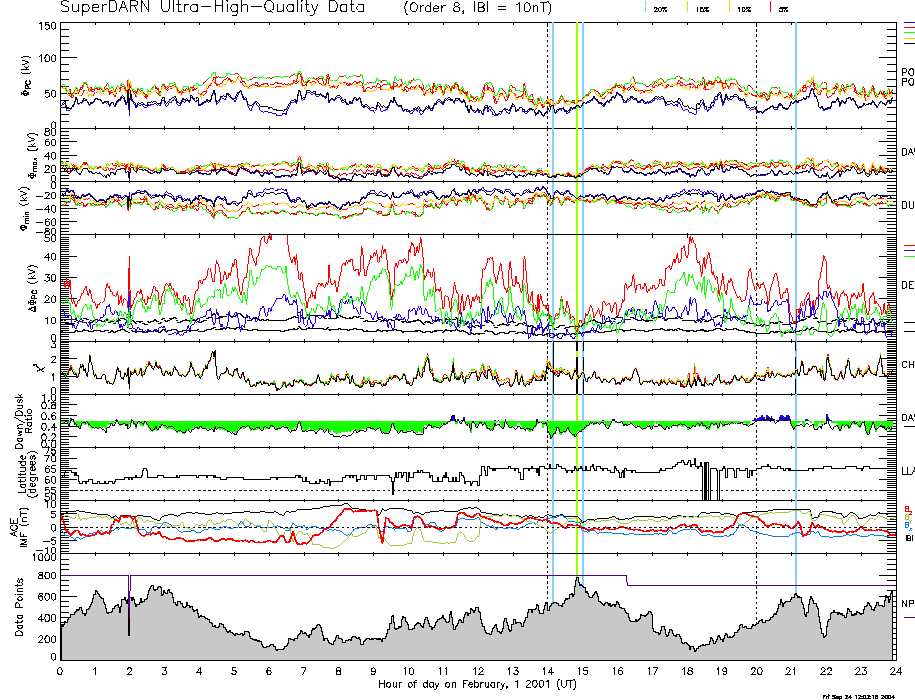The height and width of the screenshot is (700, 915).
Task: Click the 15% legend entry
Action: point(702,8)
